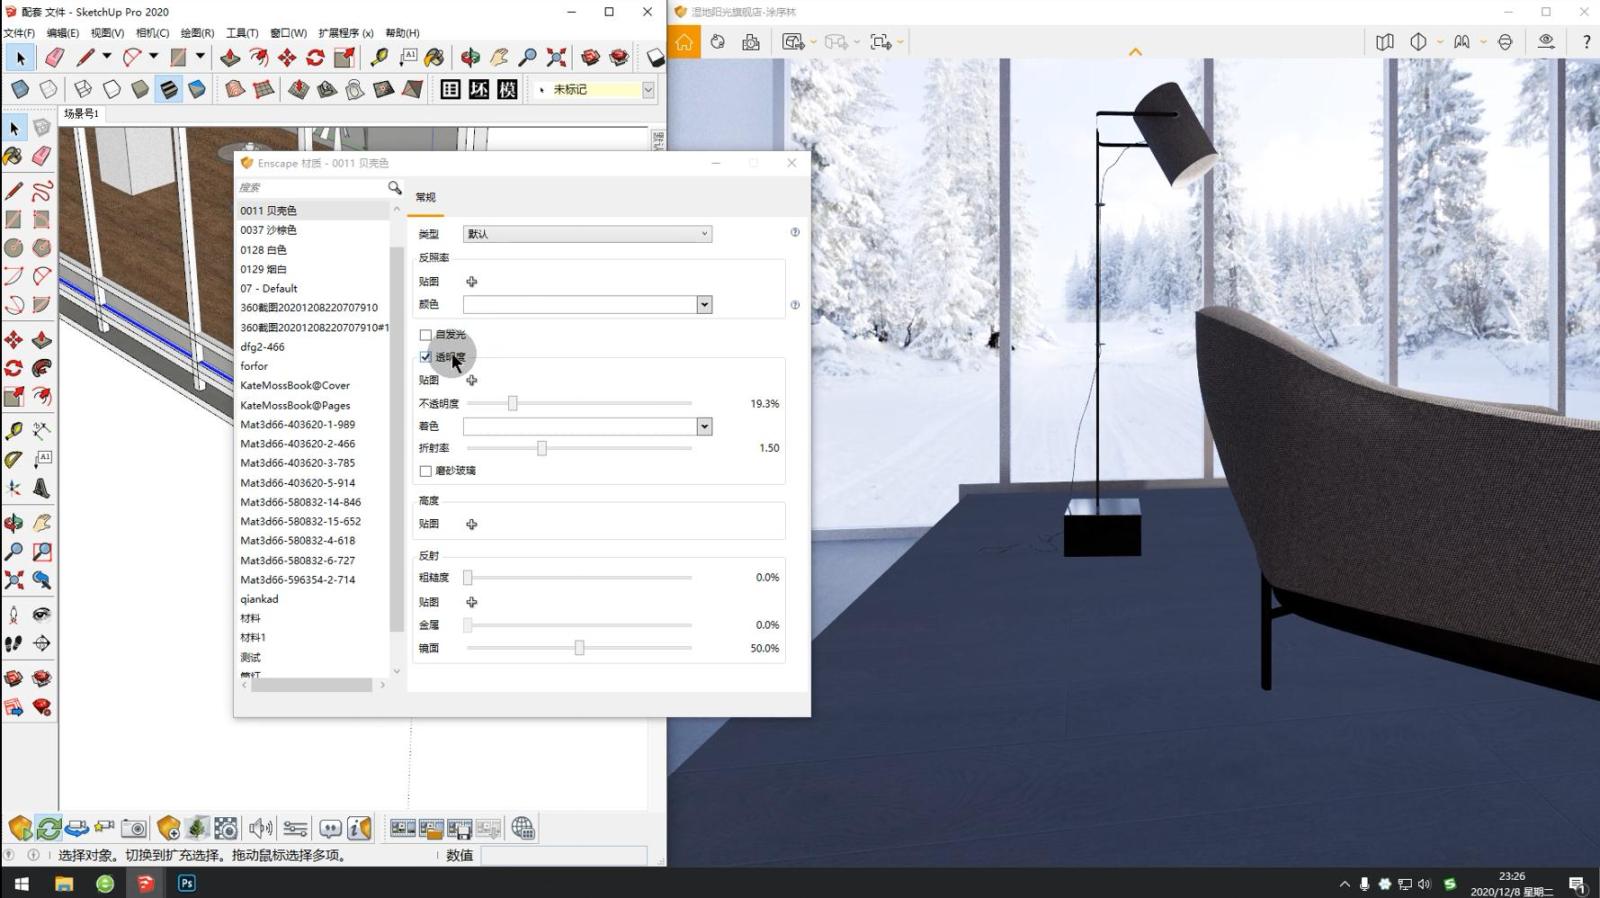1600x898 pixels.
Task: Open the 类型 material type dropdown
Action: pos(587,234)
